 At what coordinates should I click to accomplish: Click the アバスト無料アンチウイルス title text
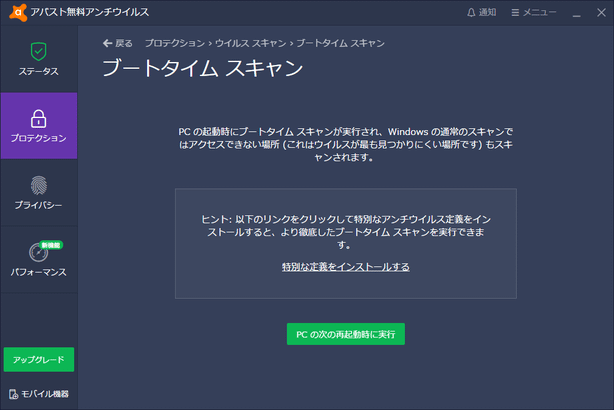(90, 12)
